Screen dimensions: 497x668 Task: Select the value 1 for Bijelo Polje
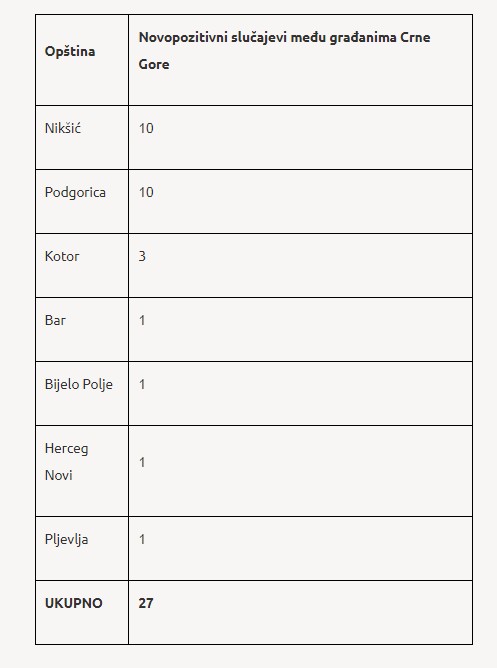tap(142, 384)
